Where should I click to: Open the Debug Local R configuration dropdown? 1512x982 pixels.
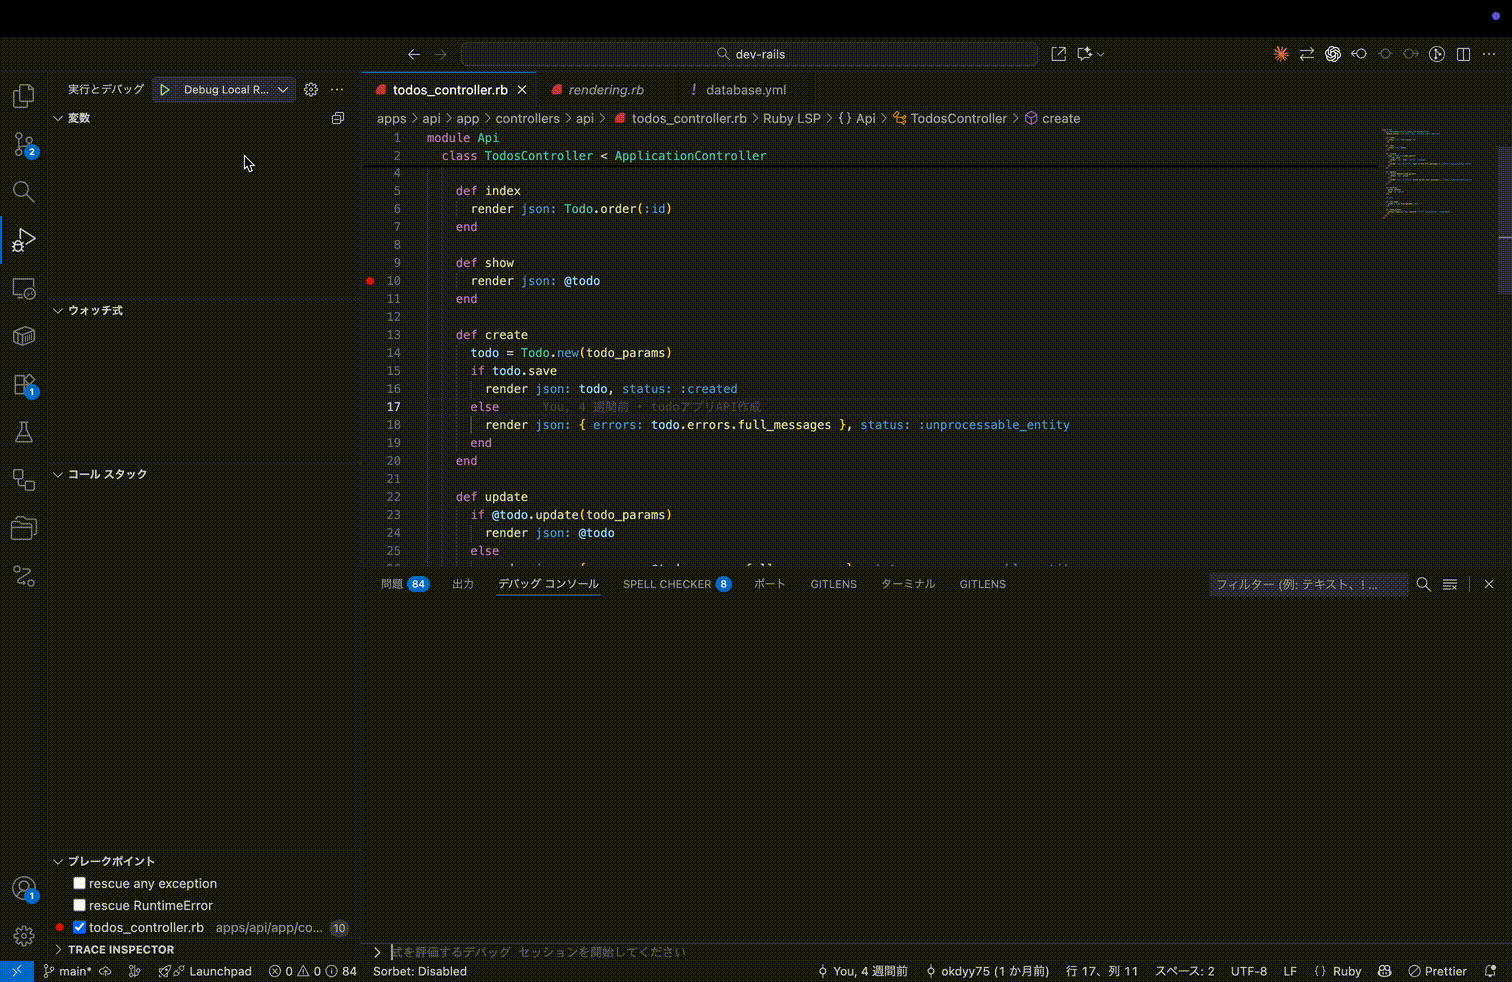coord(283,89)
